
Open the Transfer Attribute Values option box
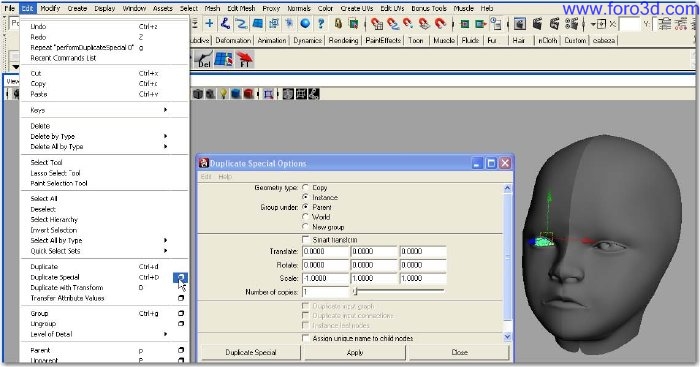(x=181, y=298)
